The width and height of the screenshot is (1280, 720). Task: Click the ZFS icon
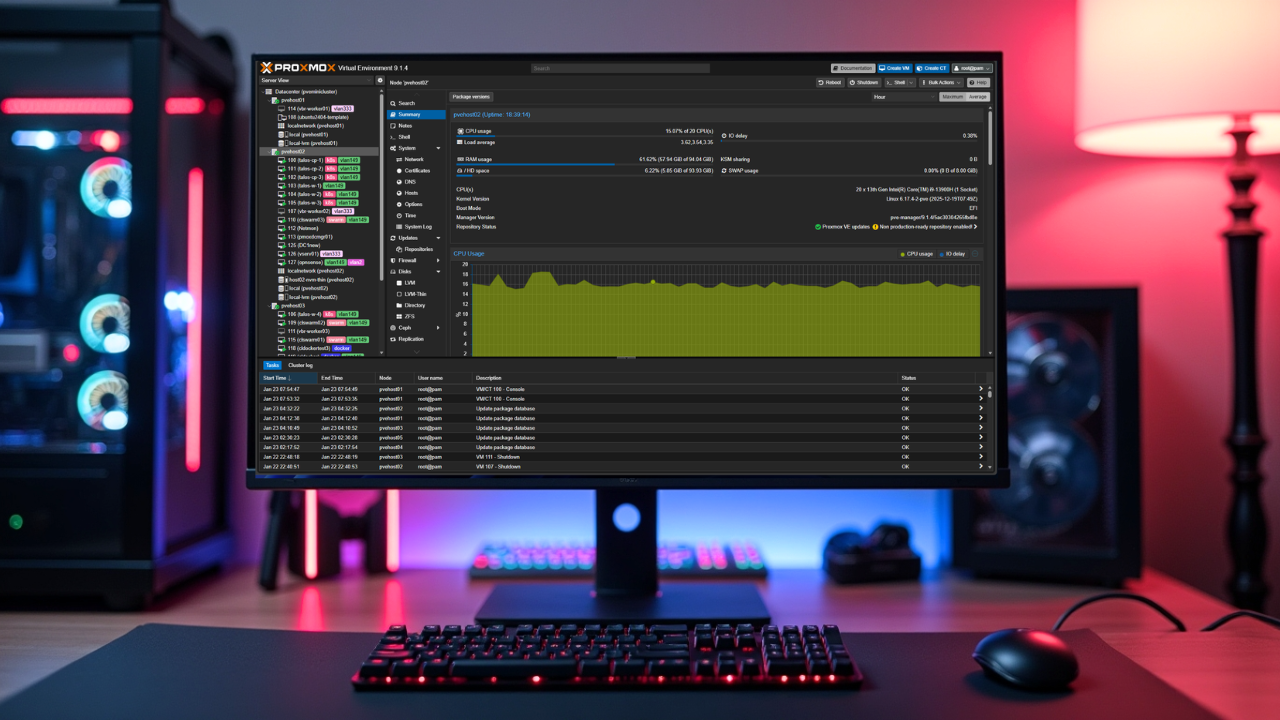pyautogui.click(x=400, y=316)
